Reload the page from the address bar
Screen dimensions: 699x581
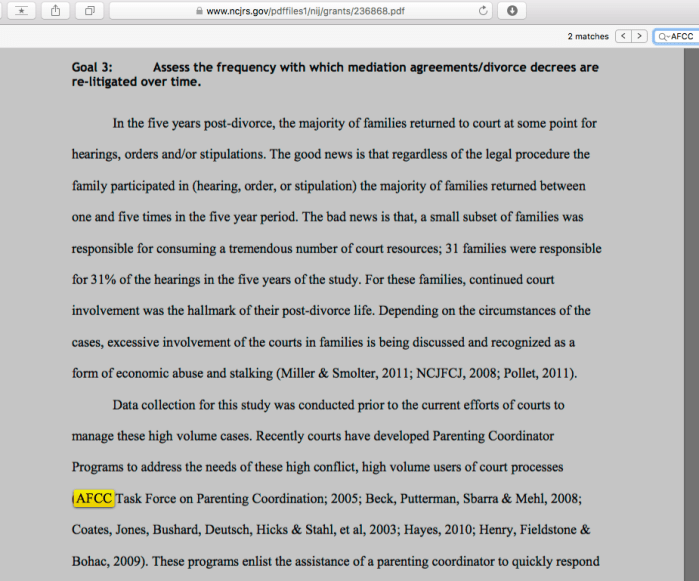[x=484, y=11]
